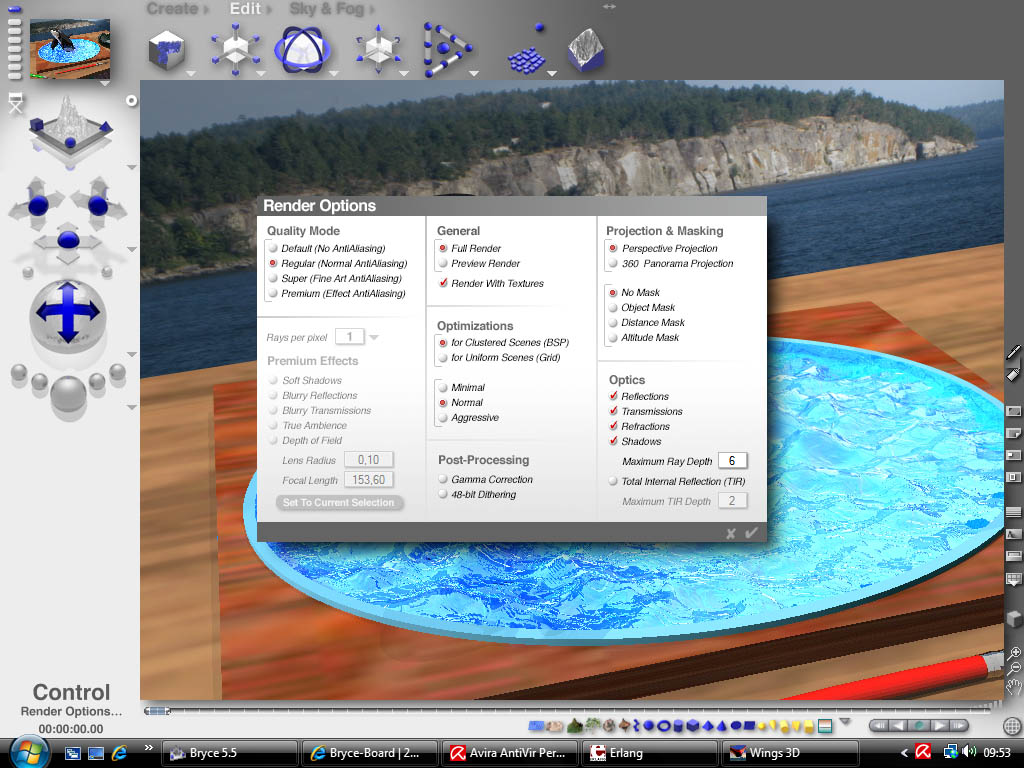Image resolution: width=1024 pixels, height=768 pixels.
Task: Click the Resize tool icon
Action: tap(236, 50)
